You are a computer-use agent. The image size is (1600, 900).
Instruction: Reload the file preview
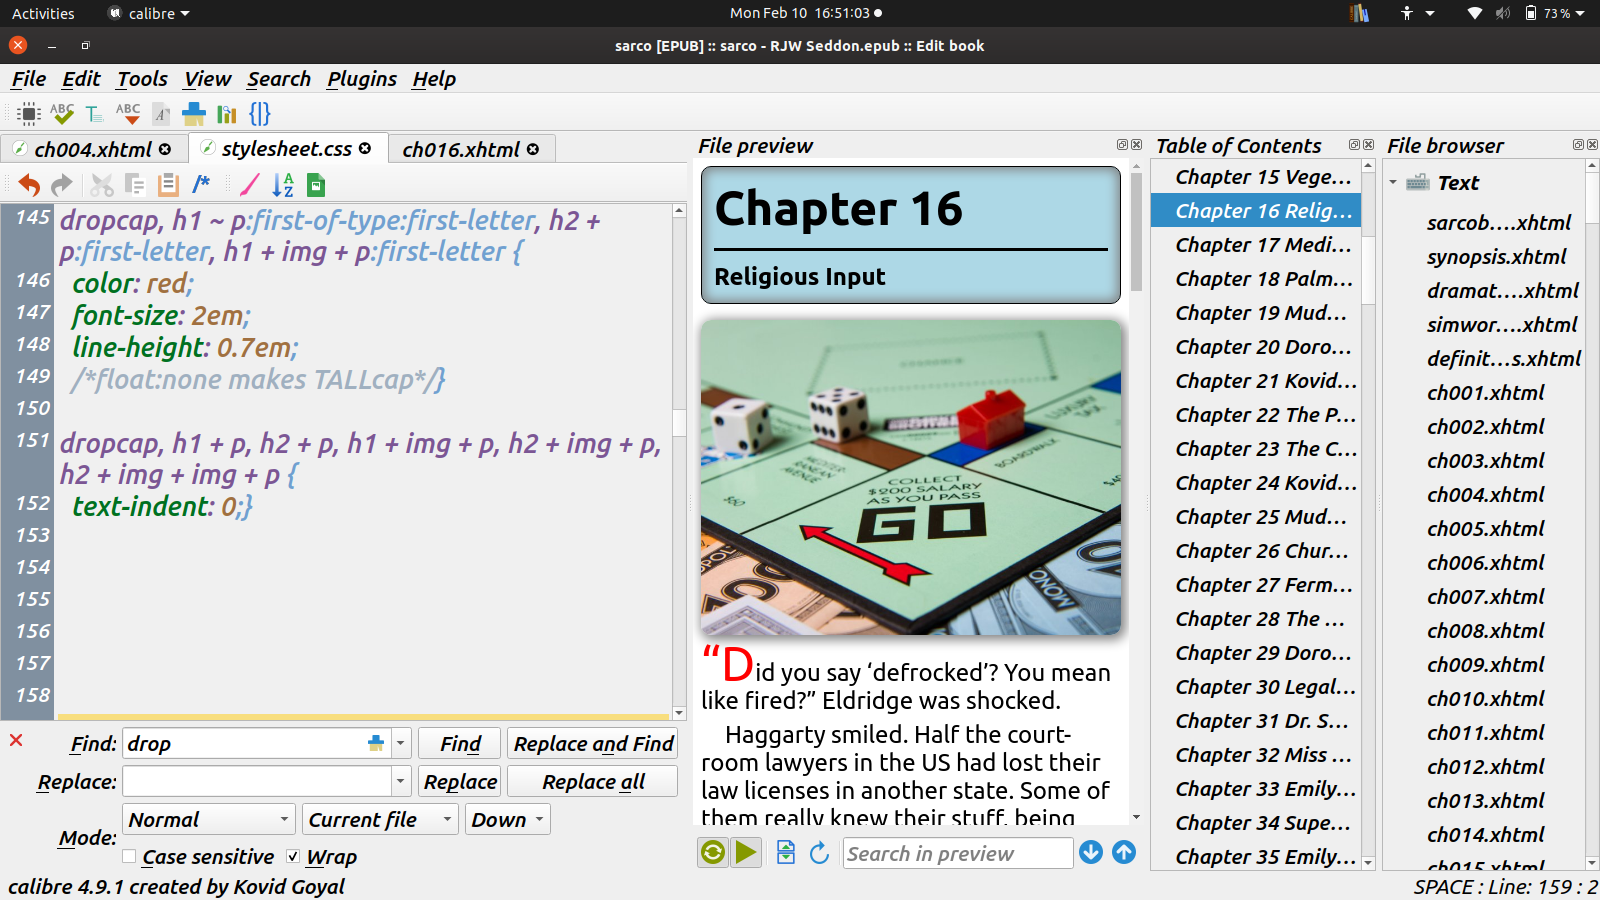pos(819,852)
